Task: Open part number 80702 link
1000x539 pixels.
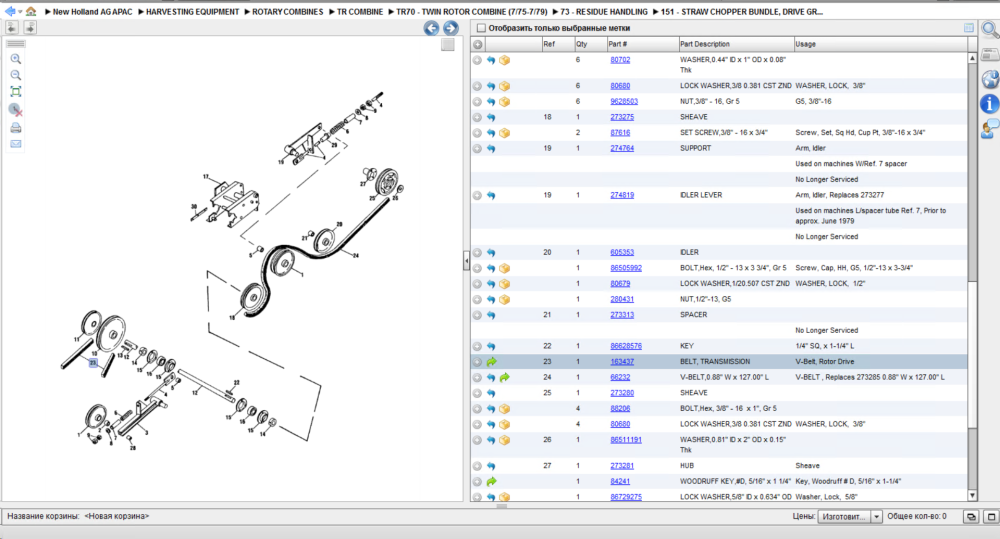Action: coord(620,60)
